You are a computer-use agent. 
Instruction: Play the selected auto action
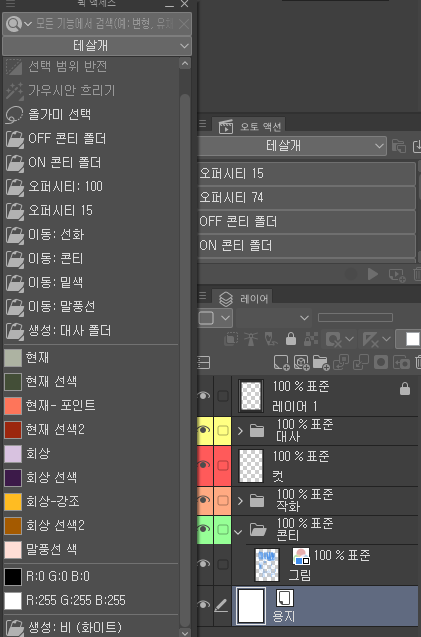tap(373, 274)
